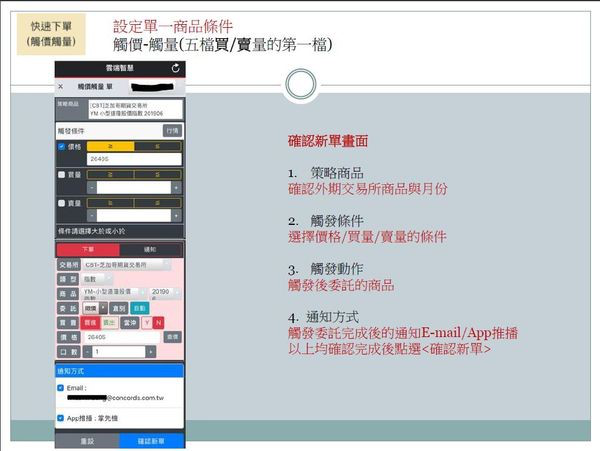
Task: Click the trigger price field showing 26405
Action: pyautogui.click(x=134, y=159)
